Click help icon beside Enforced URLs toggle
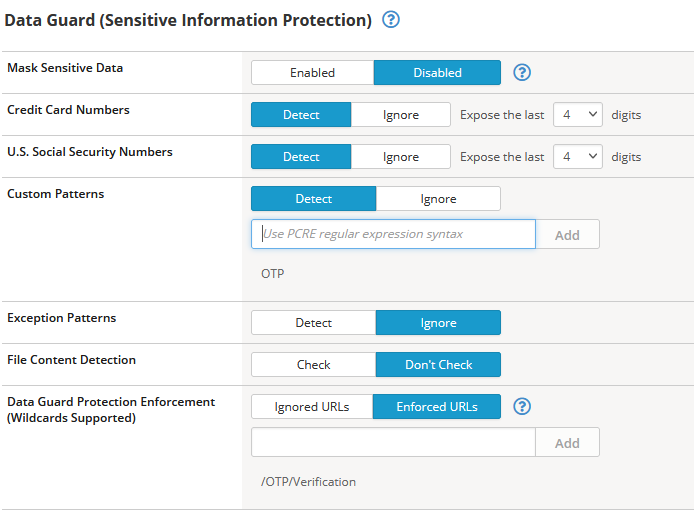Screen dimensions: 694x529 tap(521, 406)
